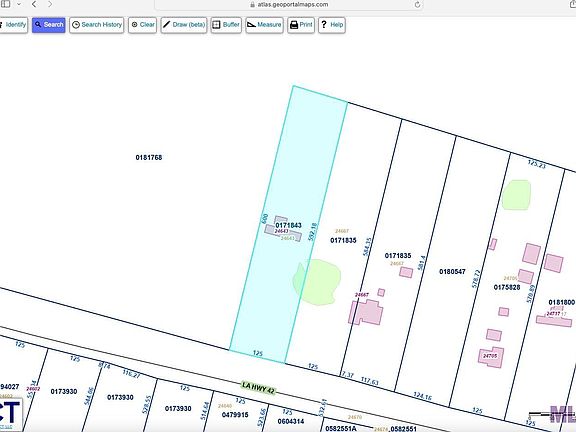Choose the Measure tool
Screen dimensions: 576x432
(264, 25)
